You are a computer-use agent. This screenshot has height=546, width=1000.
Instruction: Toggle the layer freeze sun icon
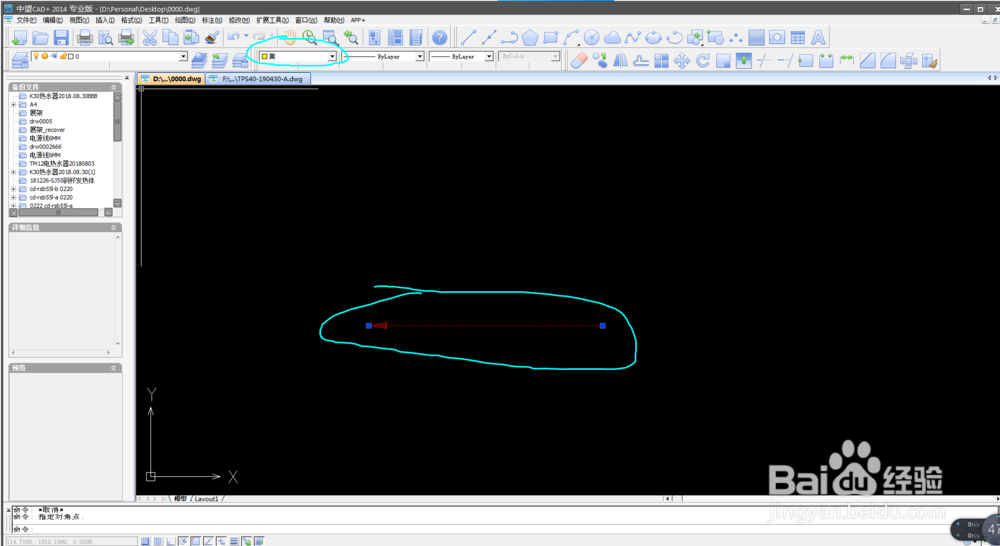click(45, 56)
